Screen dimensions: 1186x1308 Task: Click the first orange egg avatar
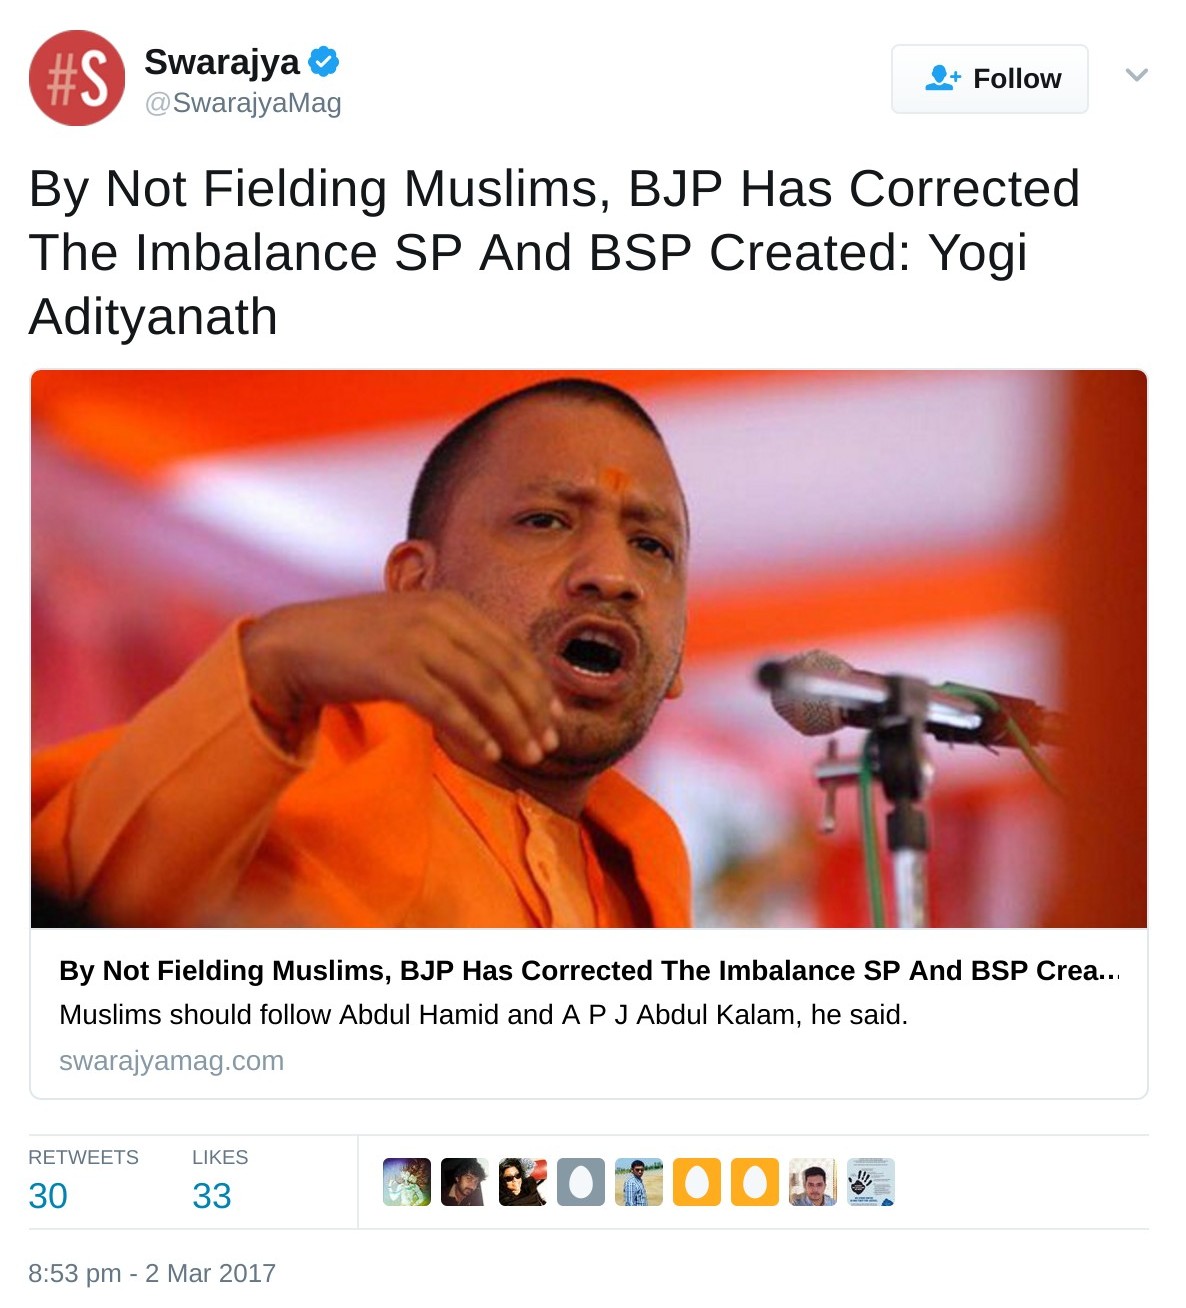point(697,1182)
